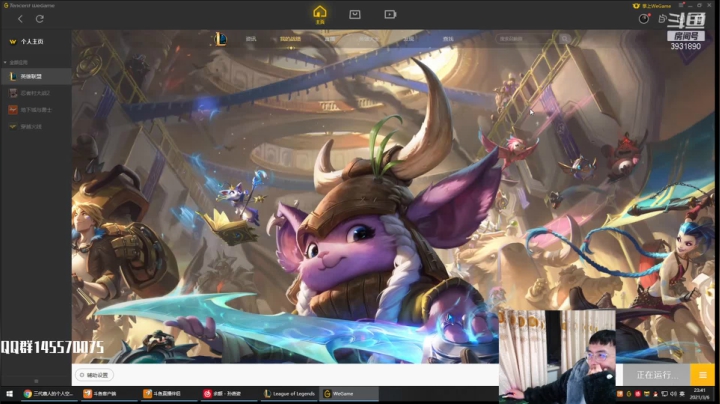This screenshot has width=720, height=404.
Task: Reload the page with refresh icon
Action: pyautogui.click(x=40, y=19)
